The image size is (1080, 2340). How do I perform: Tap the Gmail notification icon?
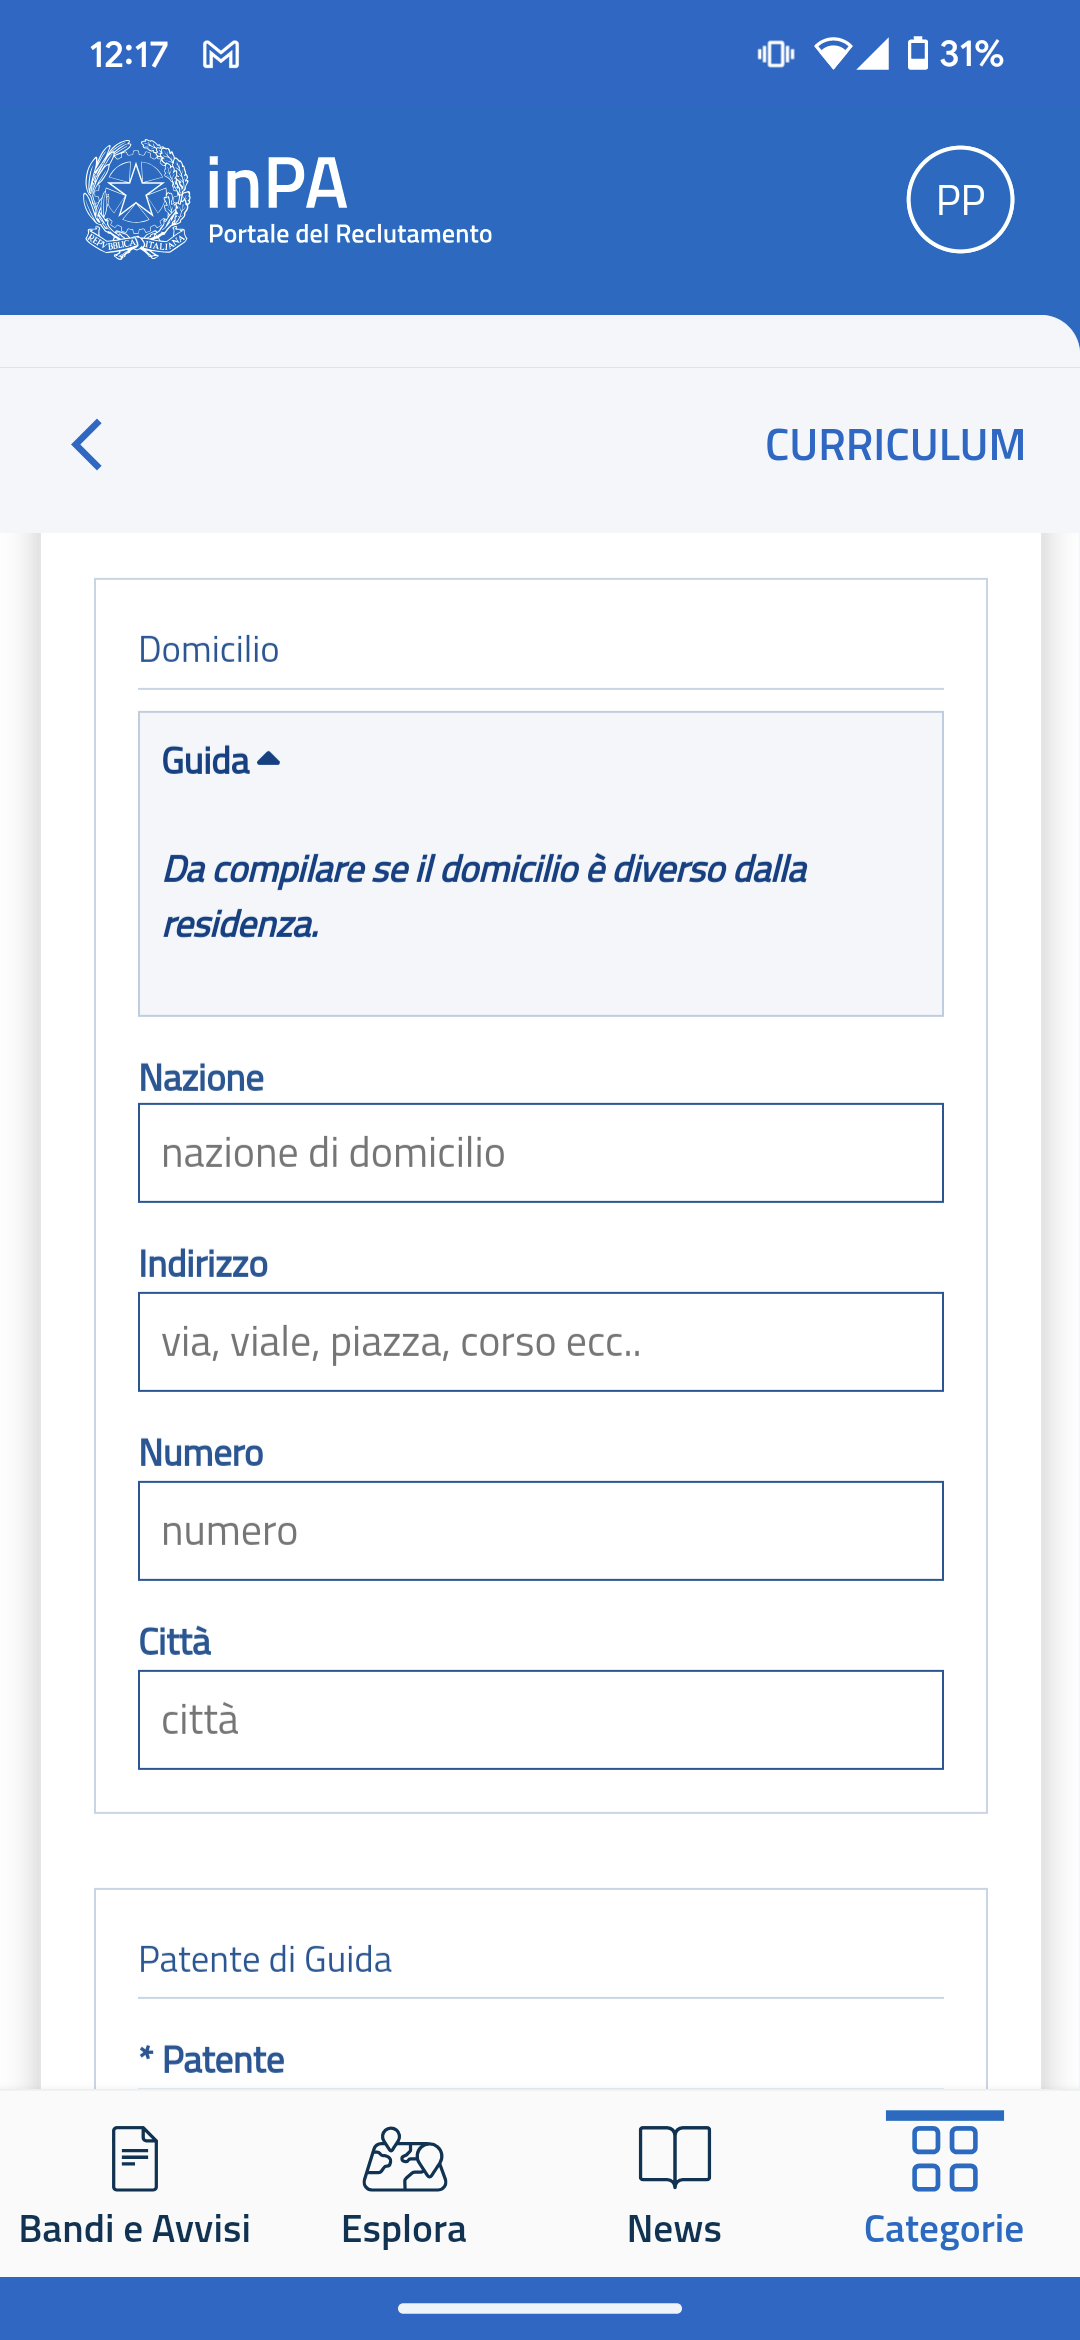click(221, 54)
